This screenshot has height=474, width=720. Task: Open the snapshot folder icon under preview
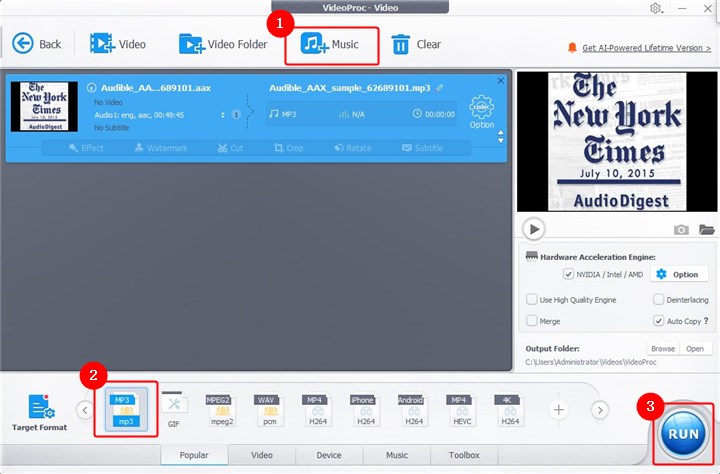(x=707, y=229)
